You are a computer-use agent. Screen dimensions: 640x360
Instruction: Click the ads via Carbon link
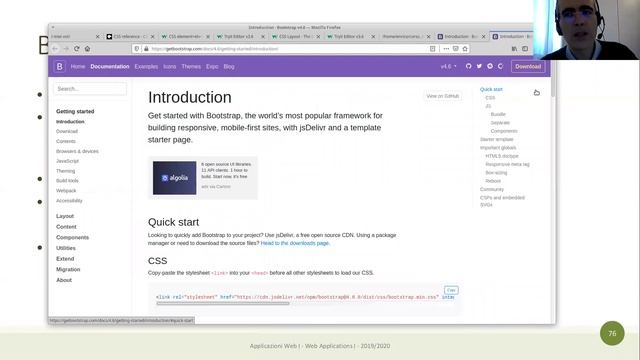tap(216, 187)
